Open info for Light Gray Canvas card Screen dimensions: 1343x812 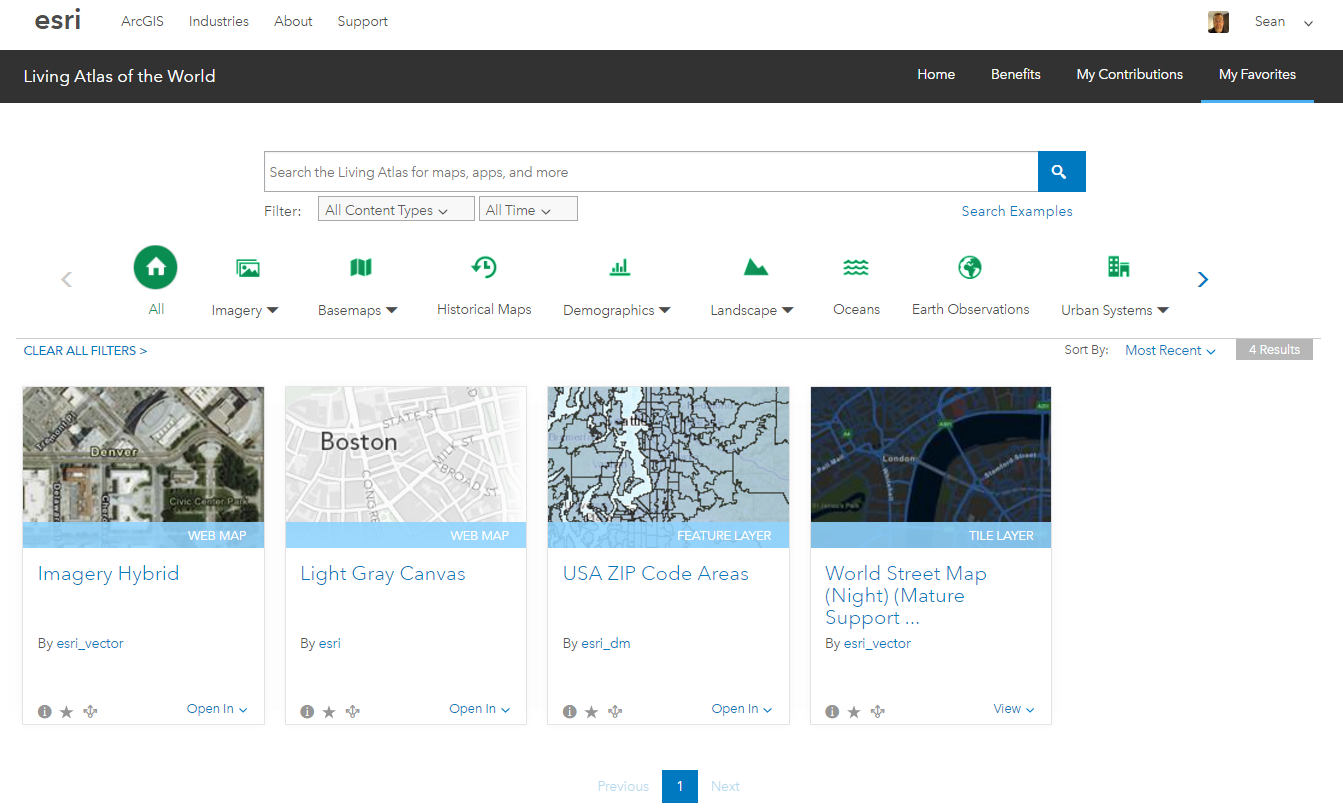pyautogui.click(x=307, y=712)
